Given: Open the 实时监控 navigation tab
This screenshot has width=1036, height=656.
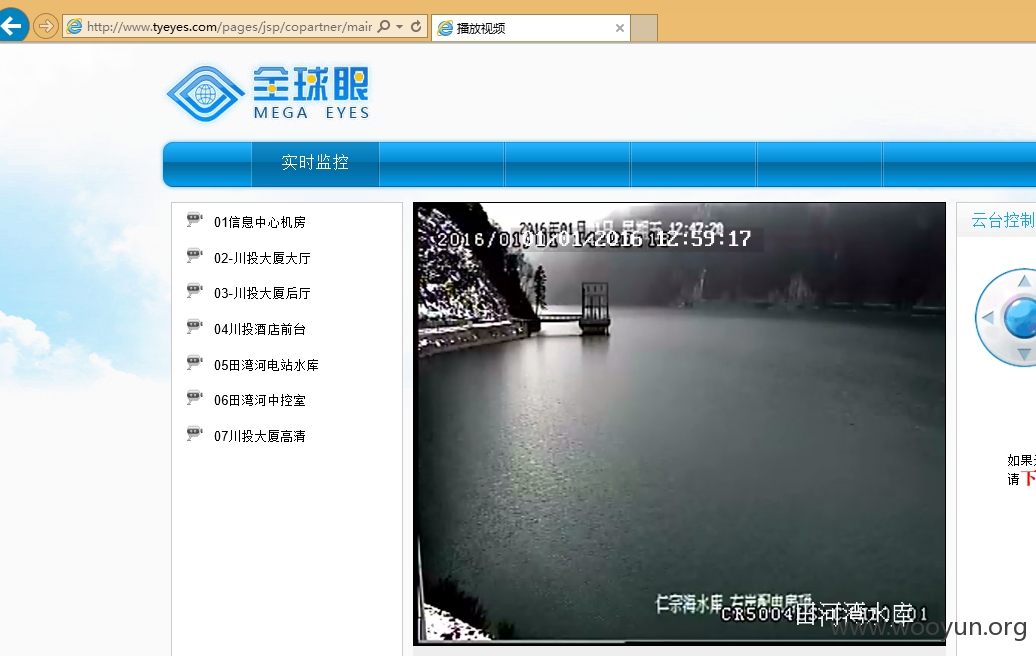Looking at the screenshot, I should tap(315, 163).
